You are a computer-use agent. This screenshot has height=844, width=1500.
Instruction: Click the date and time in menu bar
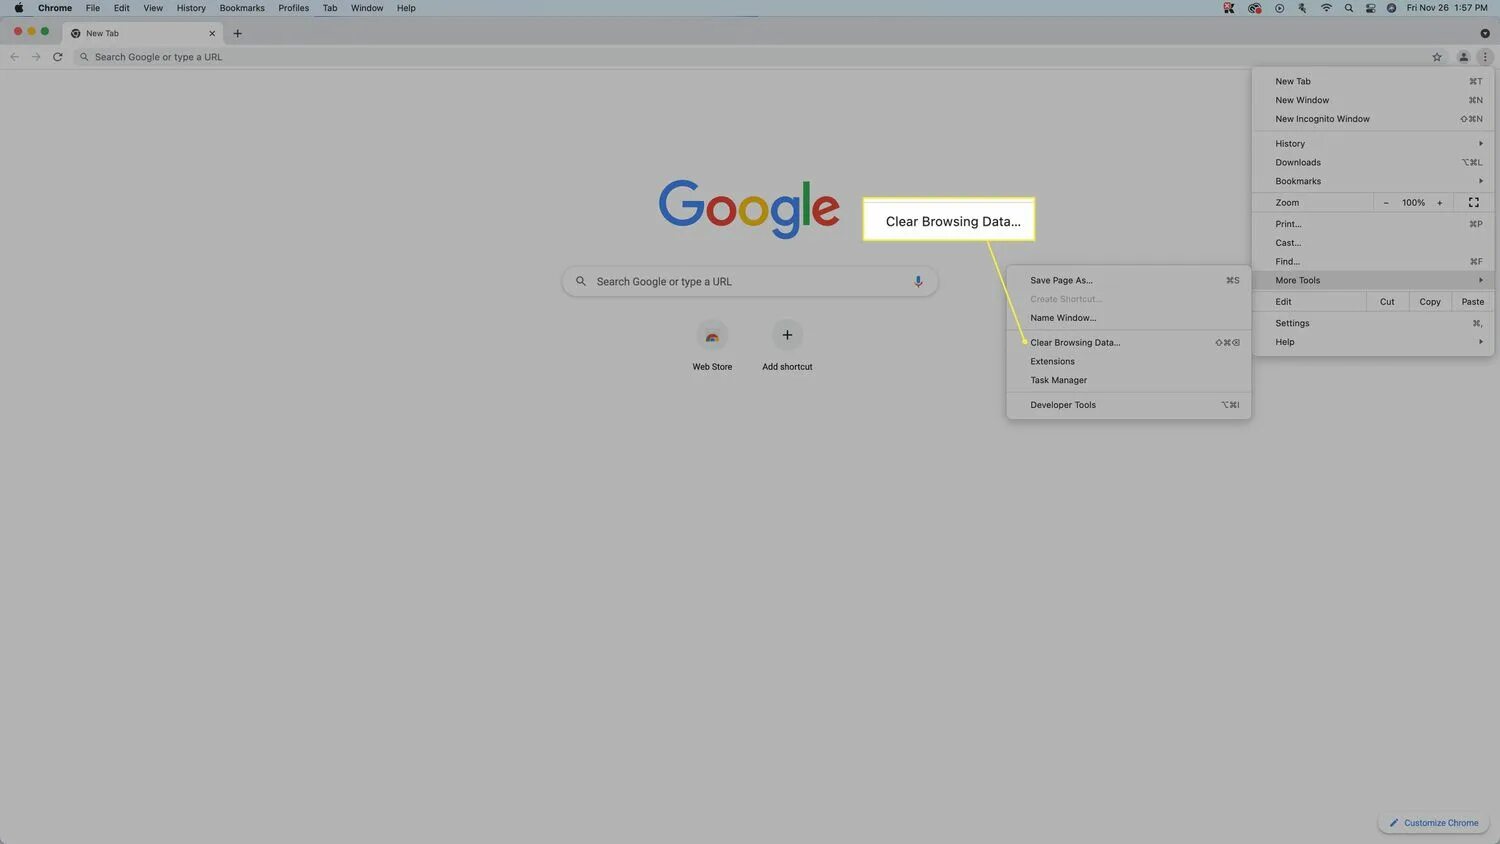tap(1447, 8)
